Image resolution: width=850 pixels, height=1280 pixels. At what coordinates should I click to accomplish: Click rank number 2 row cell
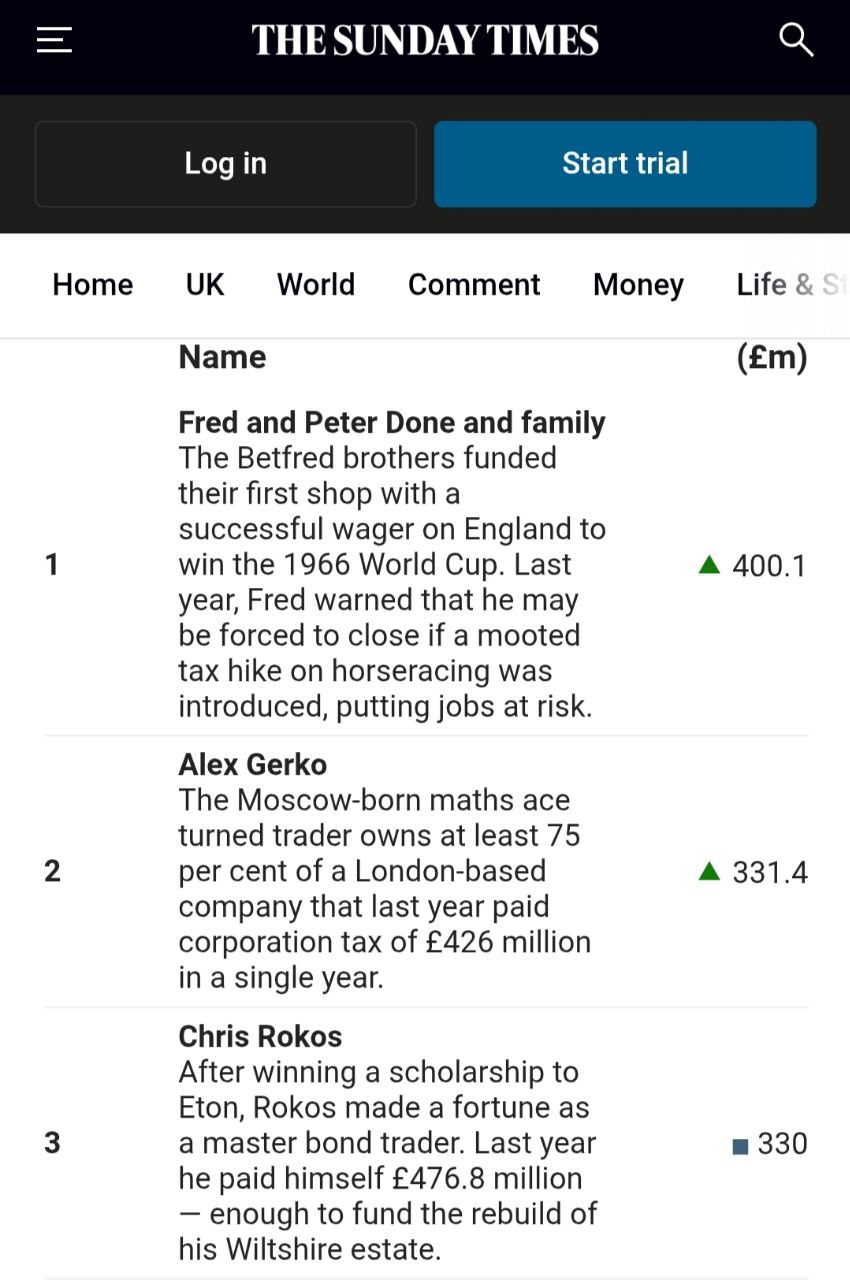tap(52, 871)
